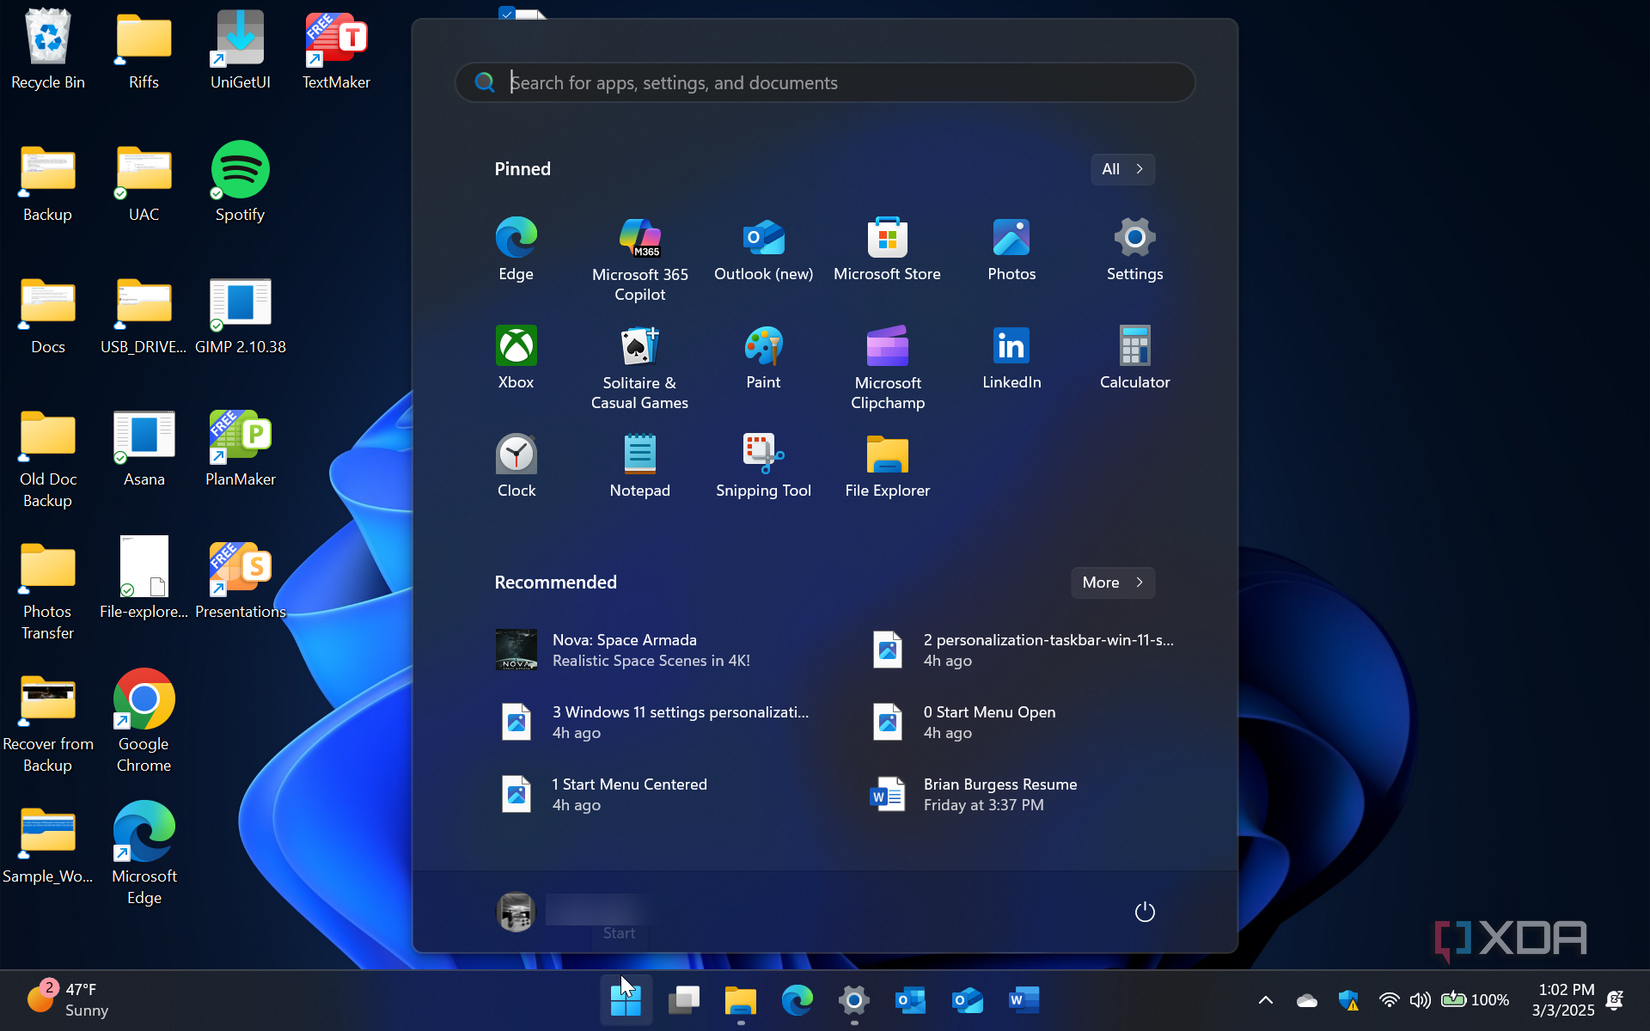
Task: Open Paint from pinned apps
Action: click(x=763, y=355)
